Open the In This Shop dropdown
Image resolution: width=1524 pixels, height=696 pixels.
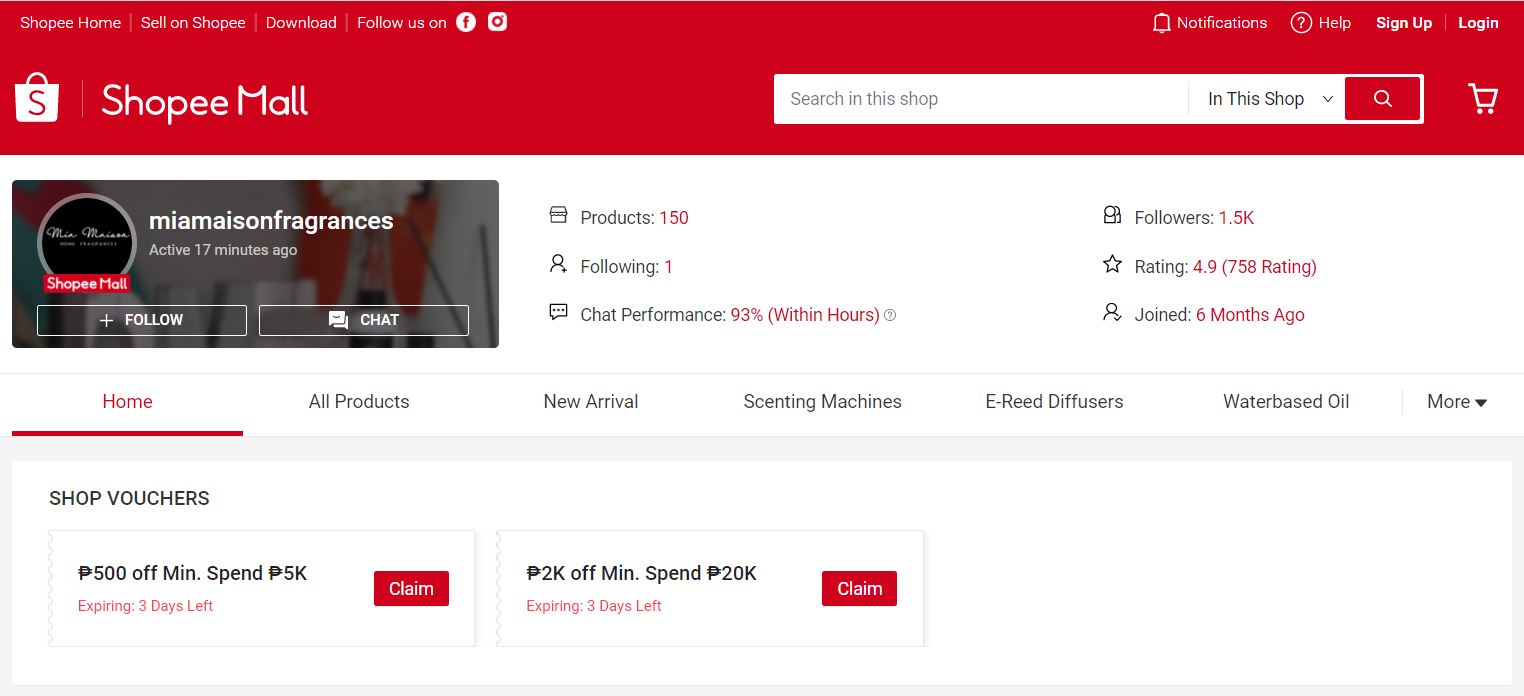(1270, 99)
